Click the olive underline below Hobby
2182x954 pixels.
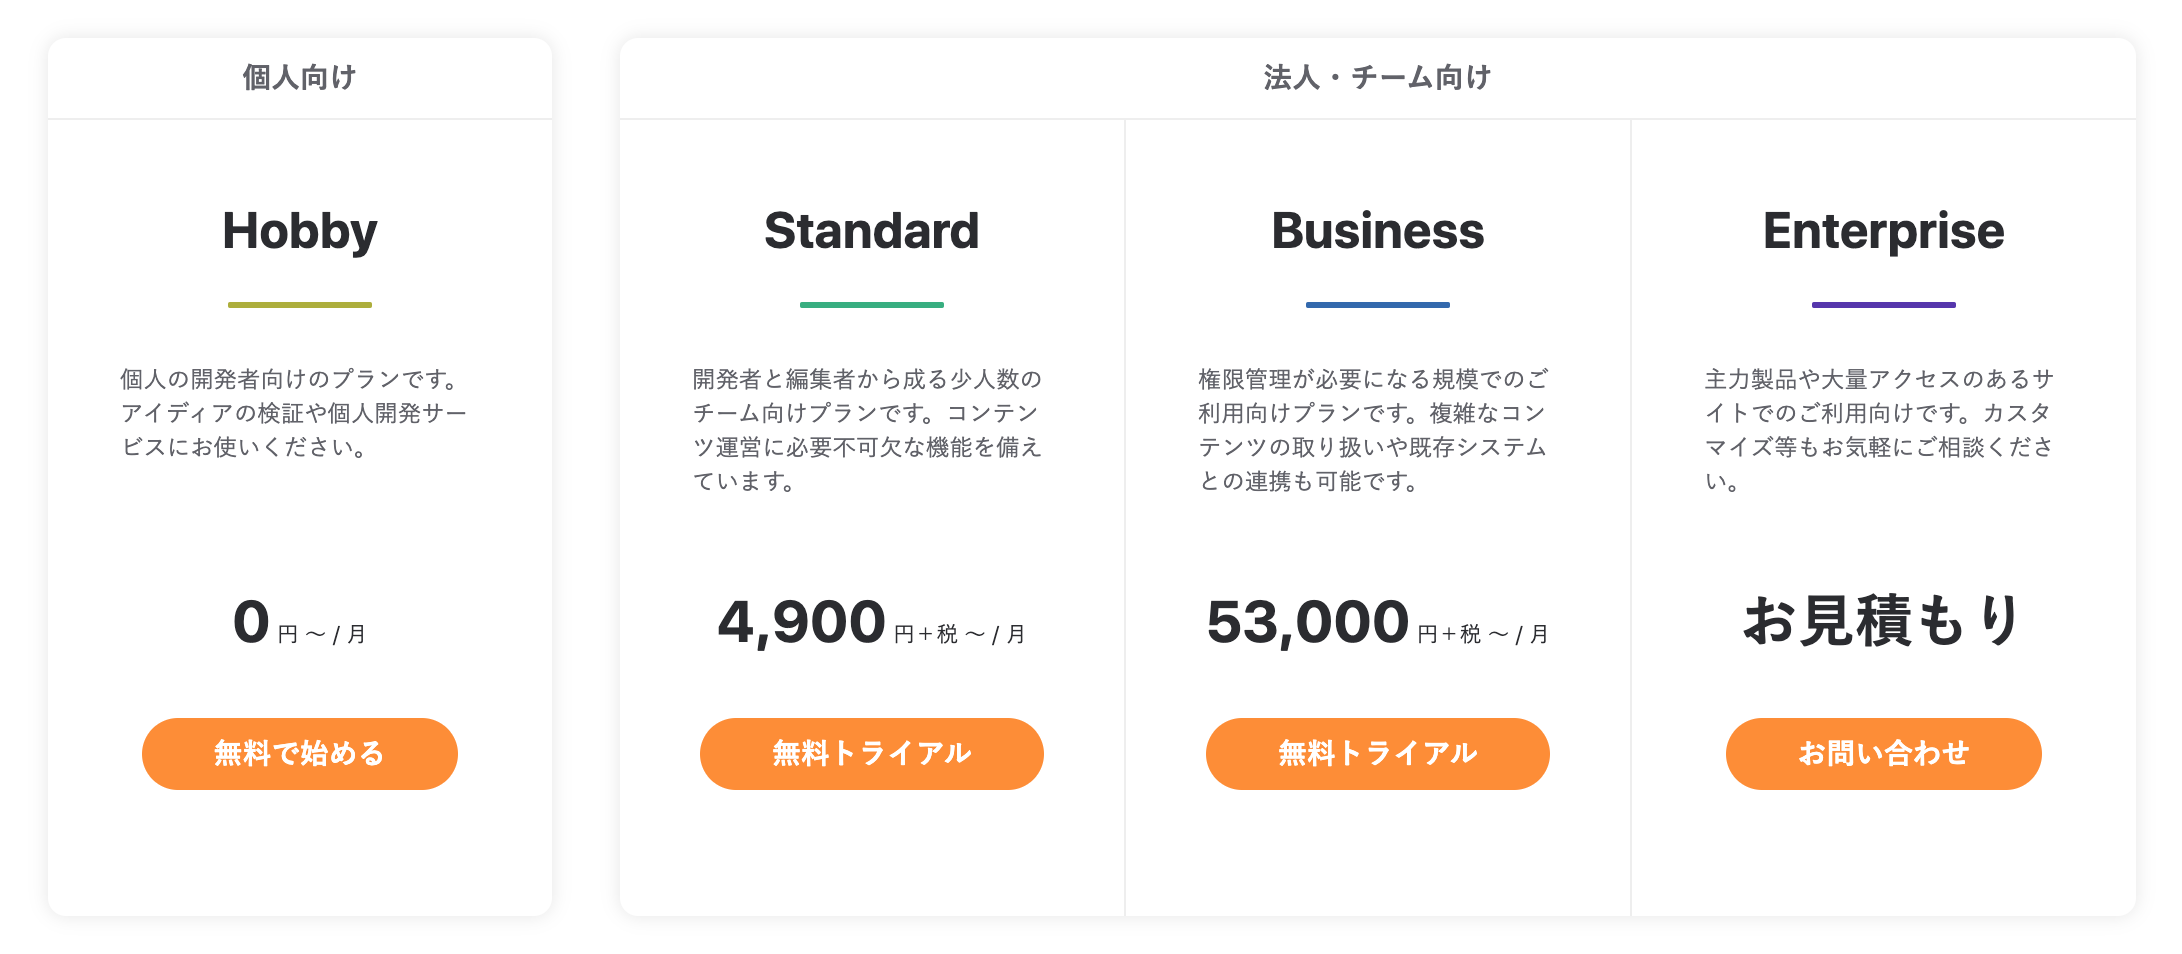coord(299,305)
